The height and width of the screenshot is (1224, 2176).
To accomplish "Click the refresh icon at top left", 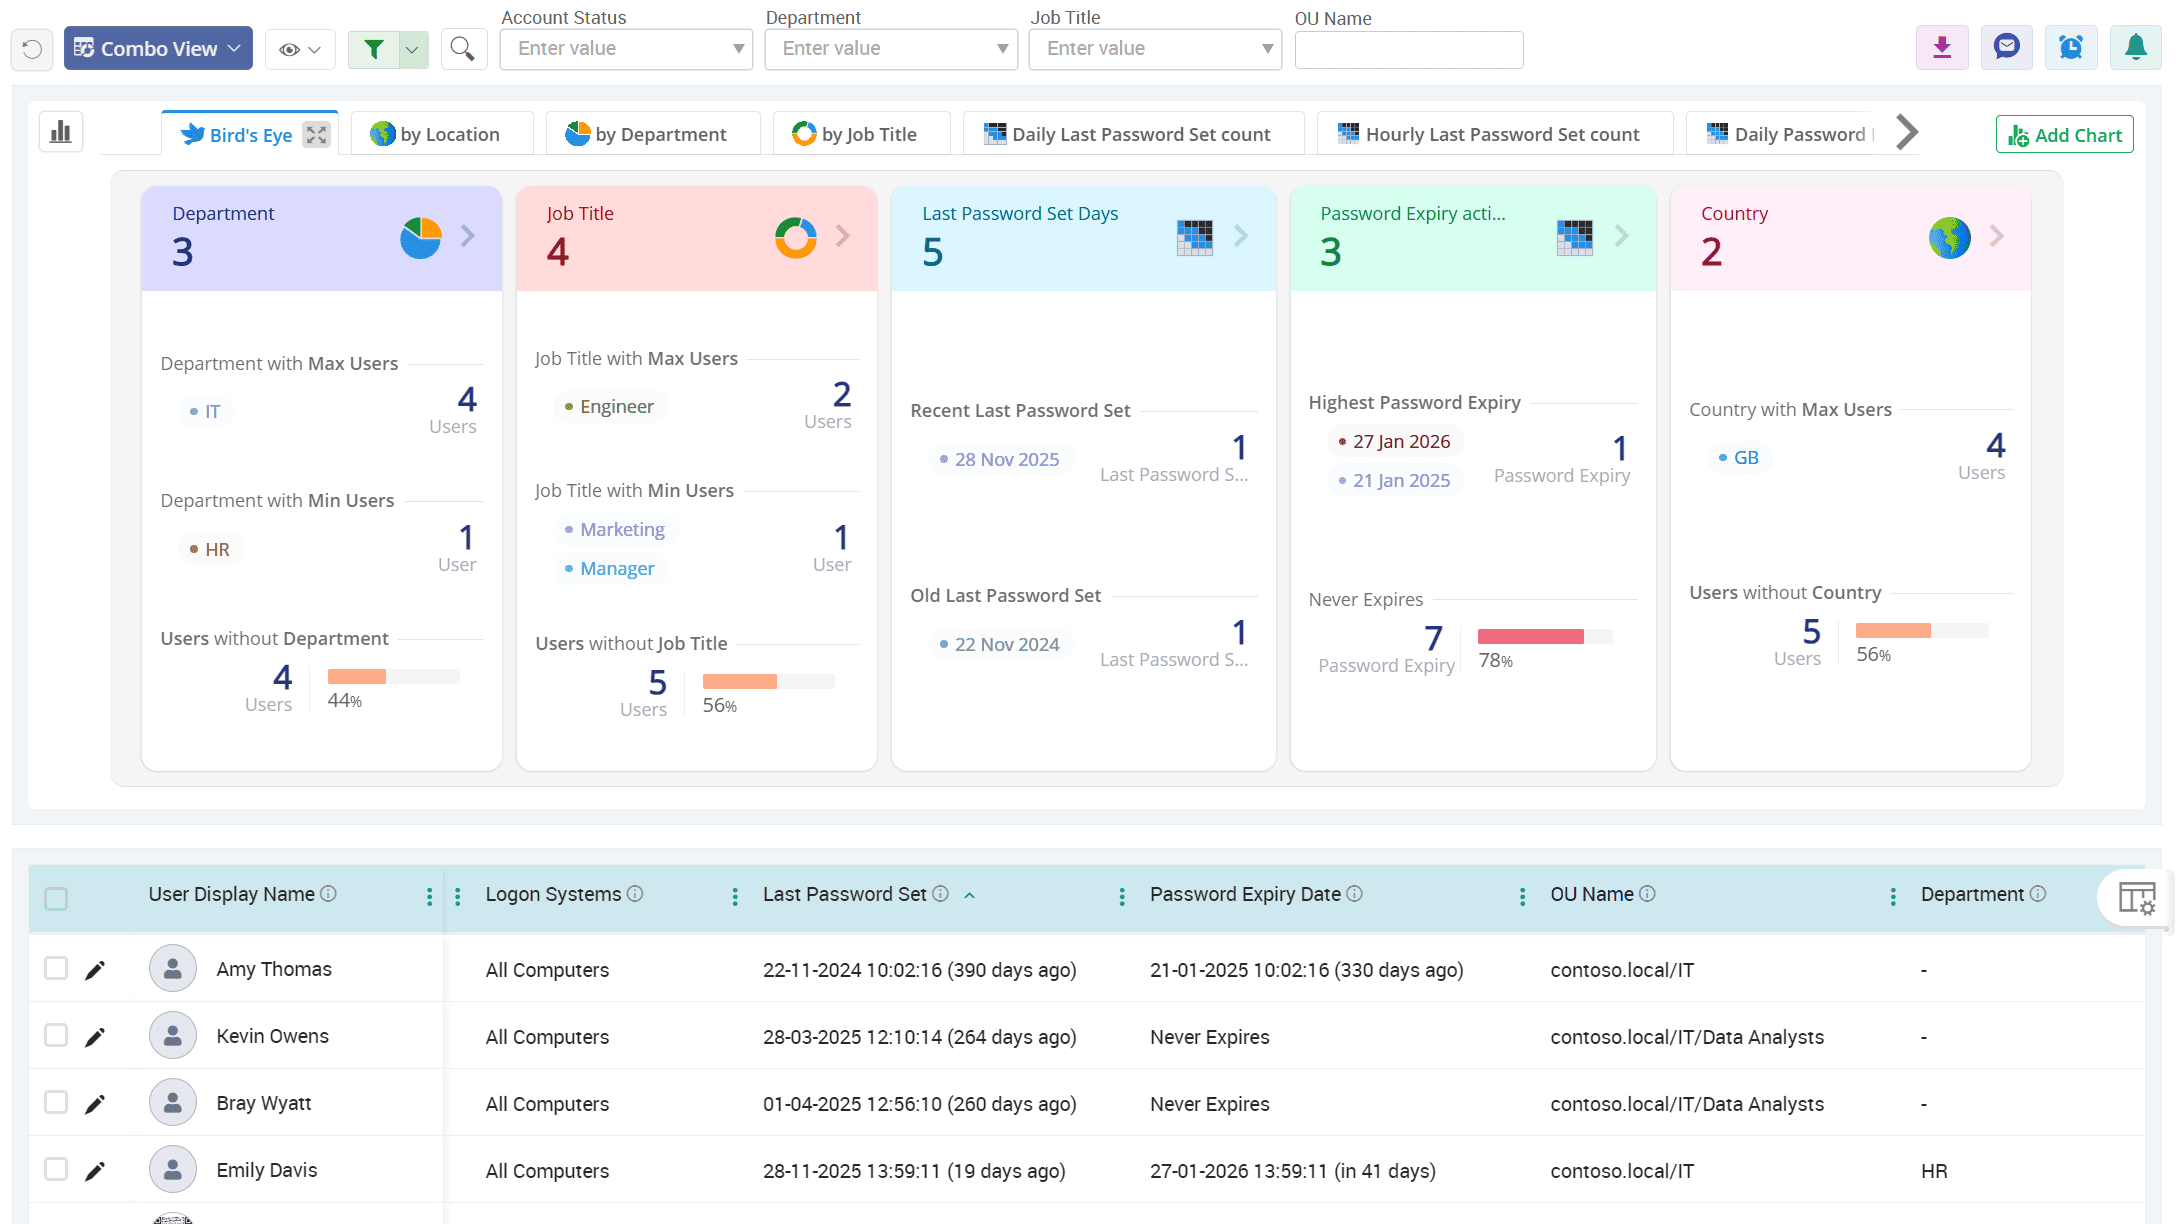I will click(32, 49).
